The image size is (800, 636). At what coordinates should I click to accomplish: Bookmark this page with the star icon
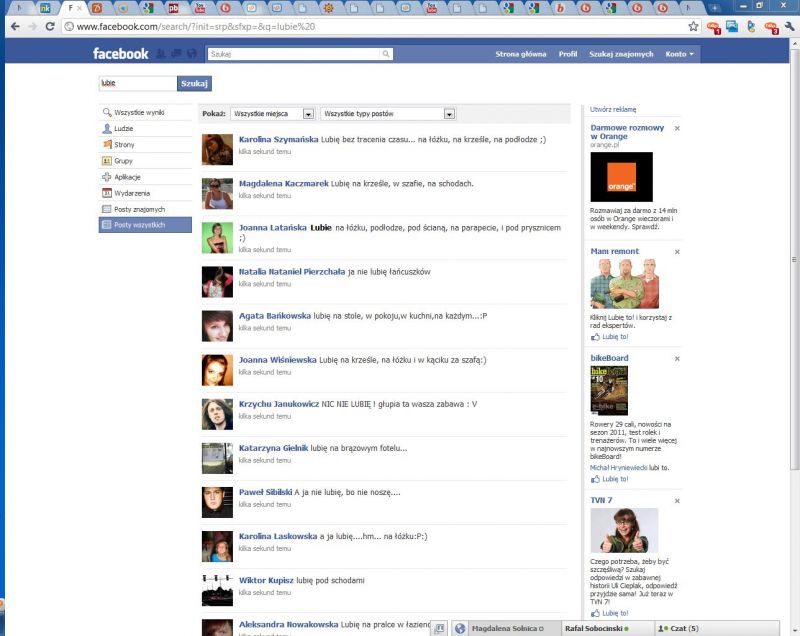click(x=693, y=27)
